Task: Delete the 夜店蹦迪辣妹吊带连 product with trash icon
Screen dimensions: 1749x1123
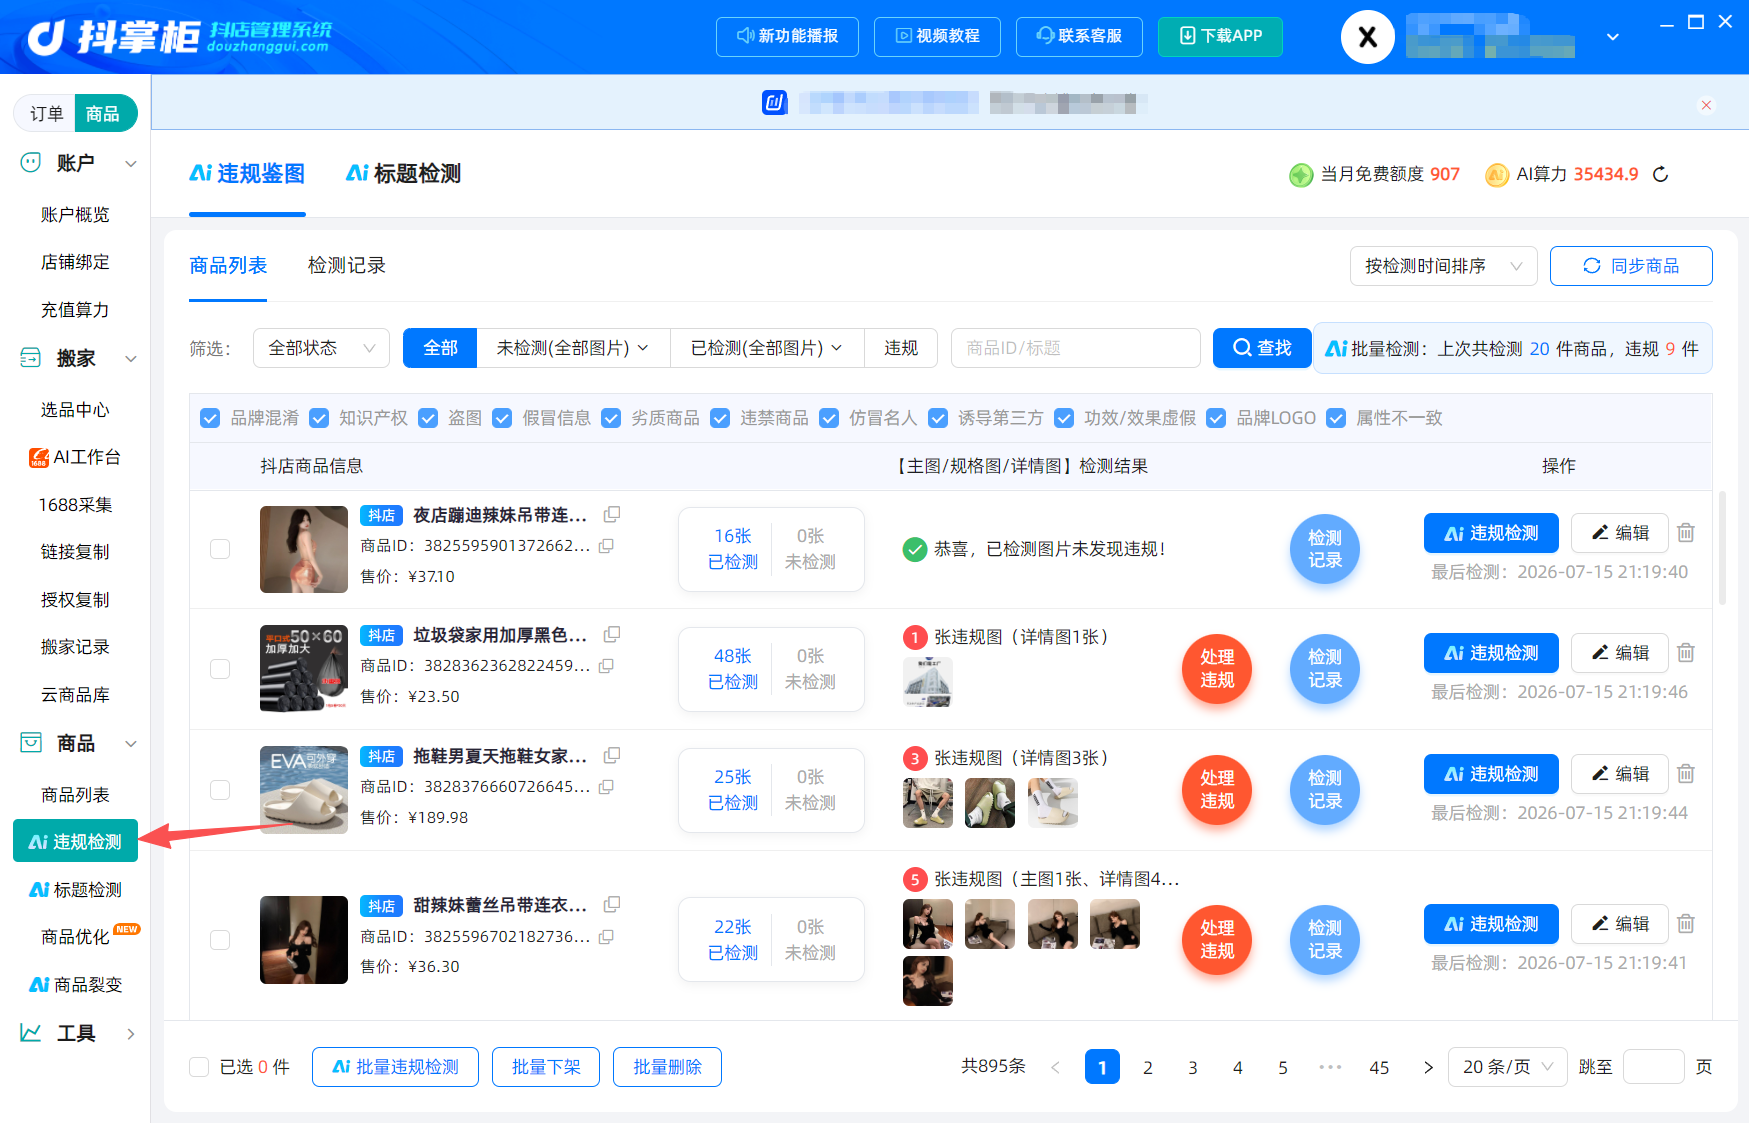Action: pos(1686,533)
